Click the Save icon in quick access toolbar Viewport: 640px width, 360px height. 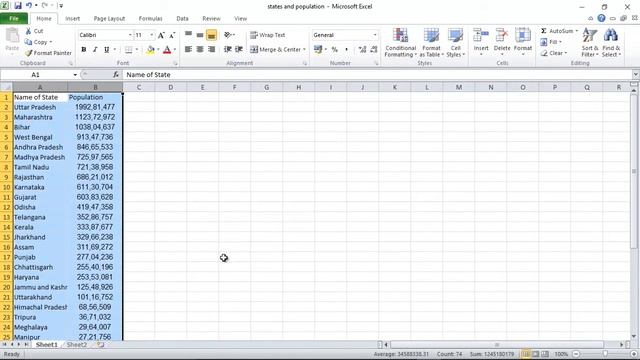18,6
